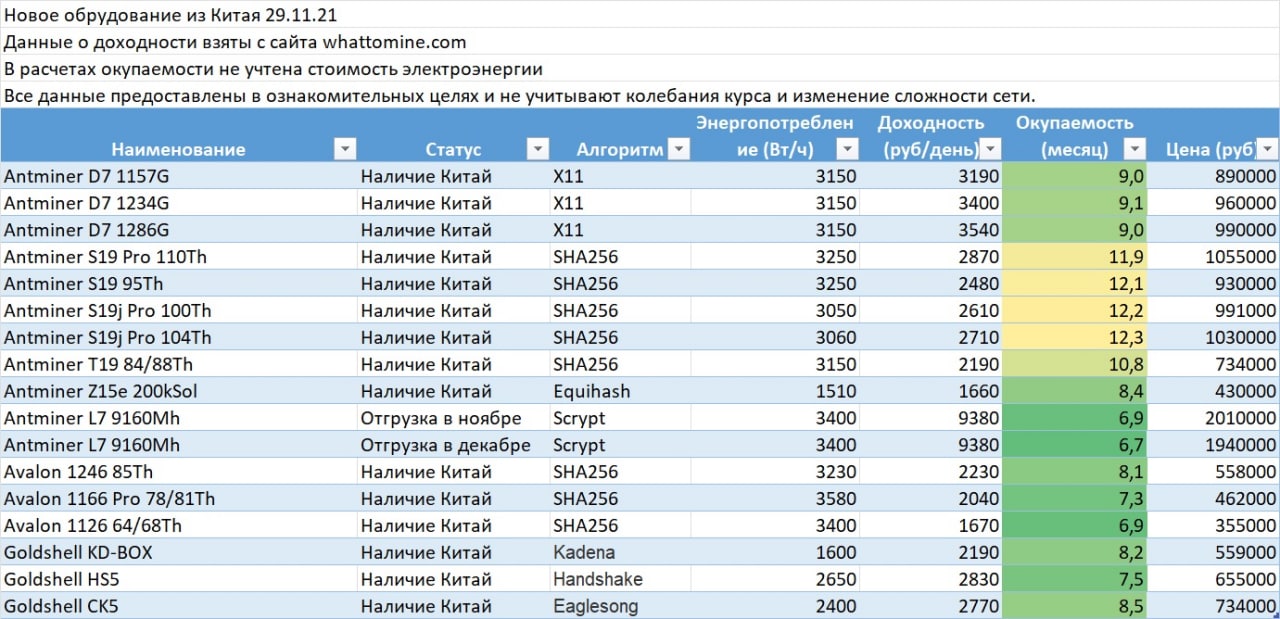This screenshot has width=1280, height=619.
Task: Select cell 'Antminer D7 1157G'
Action: coord(179,176)
